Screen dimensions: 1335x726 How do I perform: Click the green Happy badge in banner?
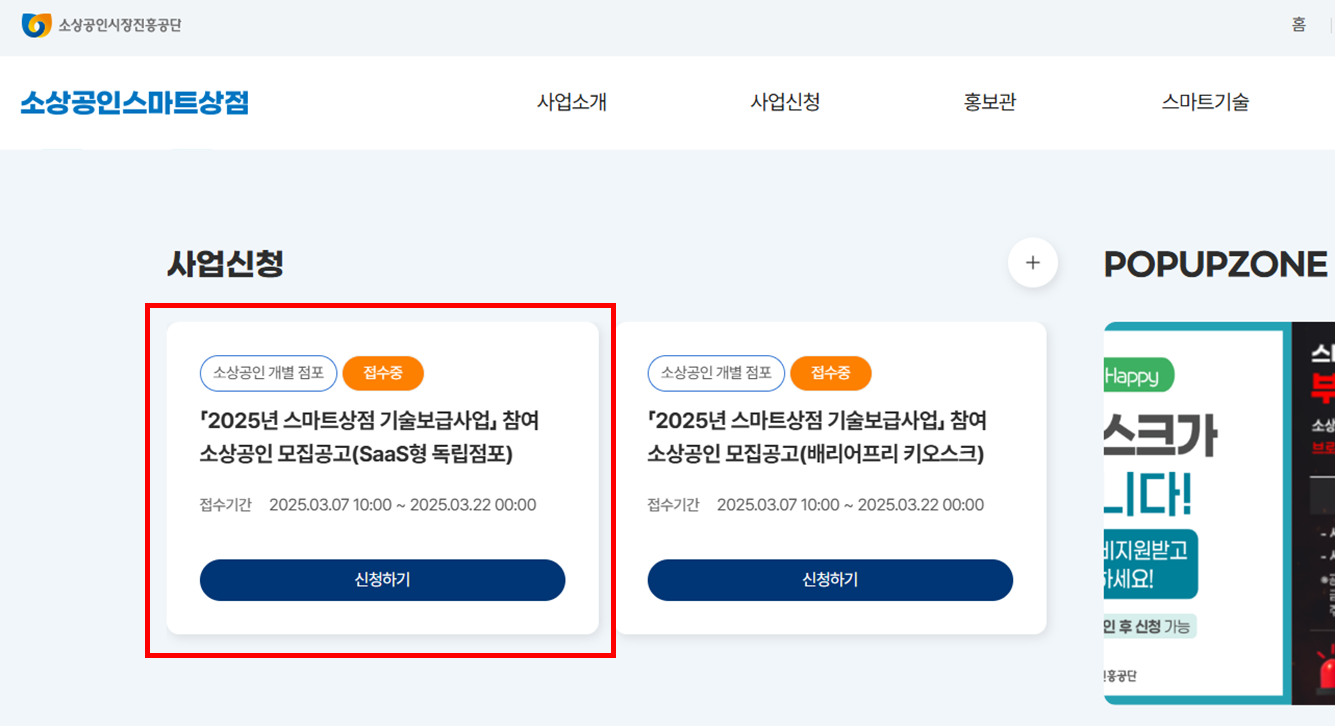pos(1138,376)
